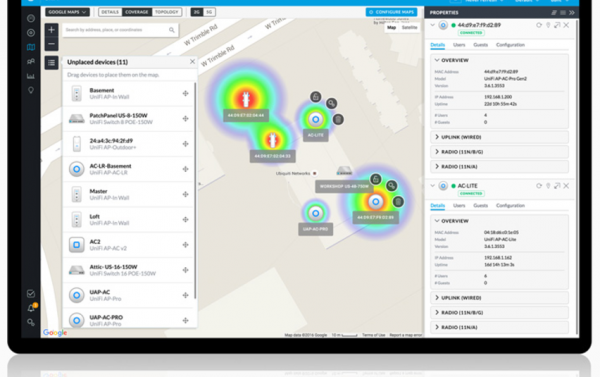The height and width of the screenshot is (377, 600).
Task: Select the 2G band toggle
Action: coord(197,12)
